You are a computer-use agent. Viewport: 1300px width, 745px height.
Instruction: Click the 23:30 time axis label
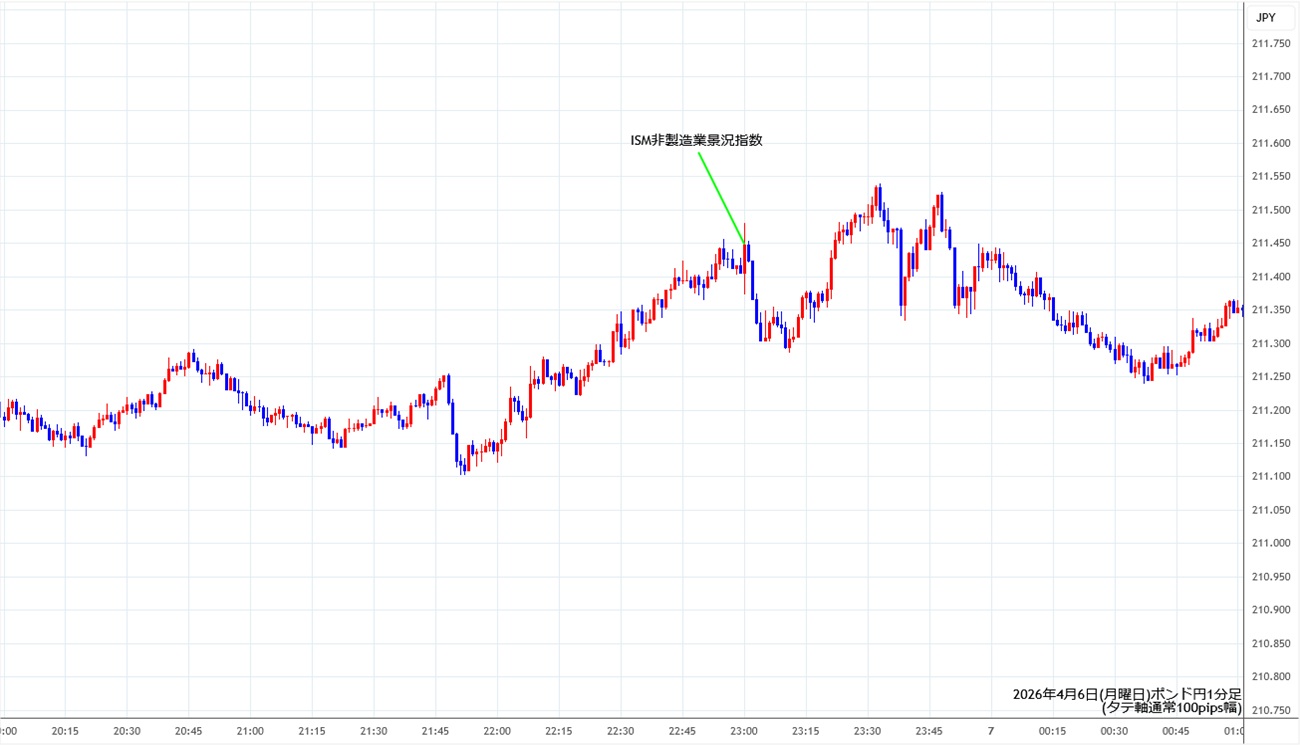(x=867, y=731)
